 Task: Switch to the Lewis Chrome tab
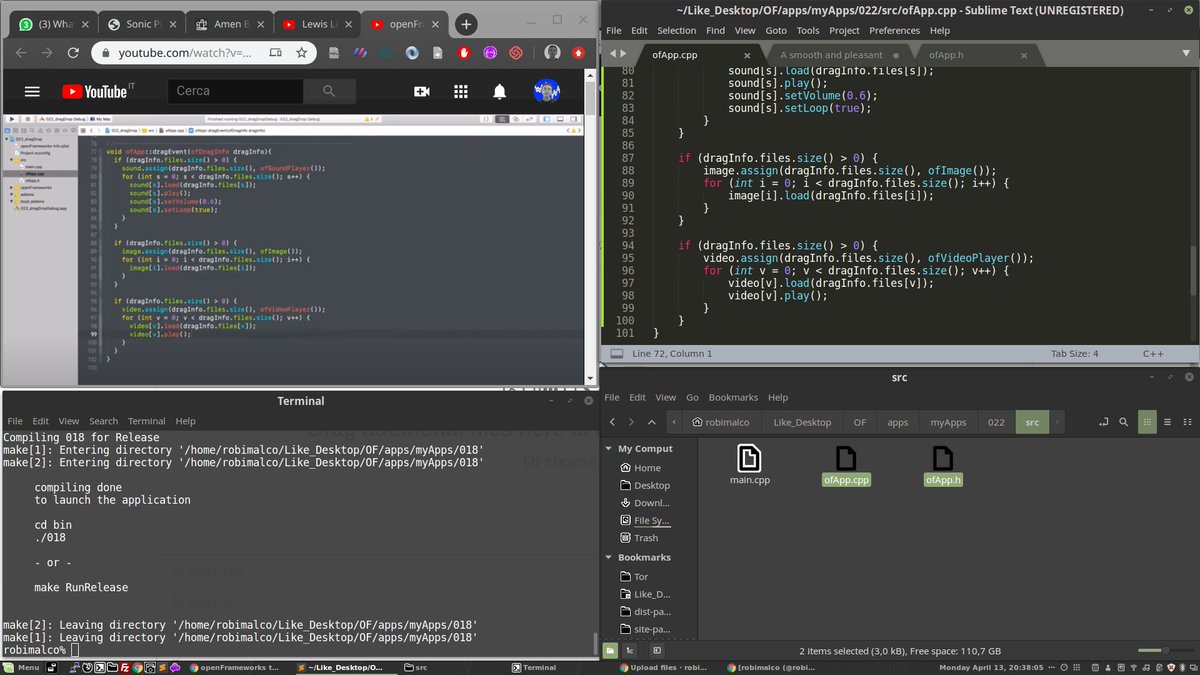318,24
